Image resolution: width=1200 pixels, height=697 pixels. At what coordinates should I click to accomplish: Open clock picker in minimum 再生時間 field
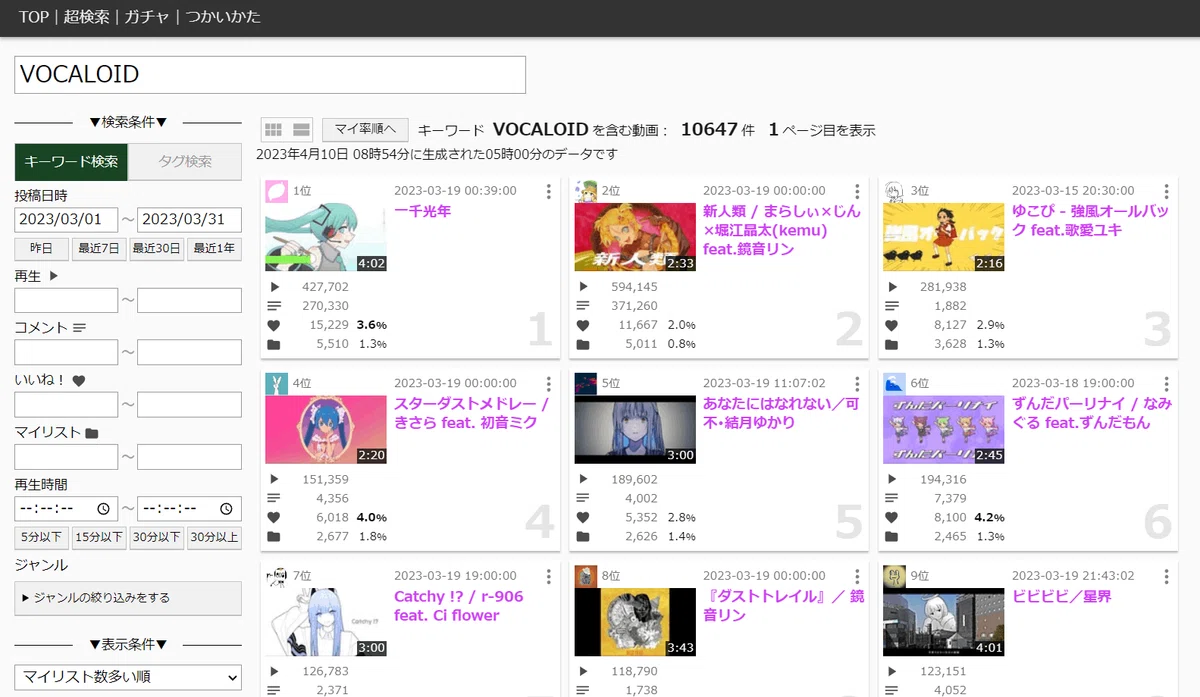[103, 509]
